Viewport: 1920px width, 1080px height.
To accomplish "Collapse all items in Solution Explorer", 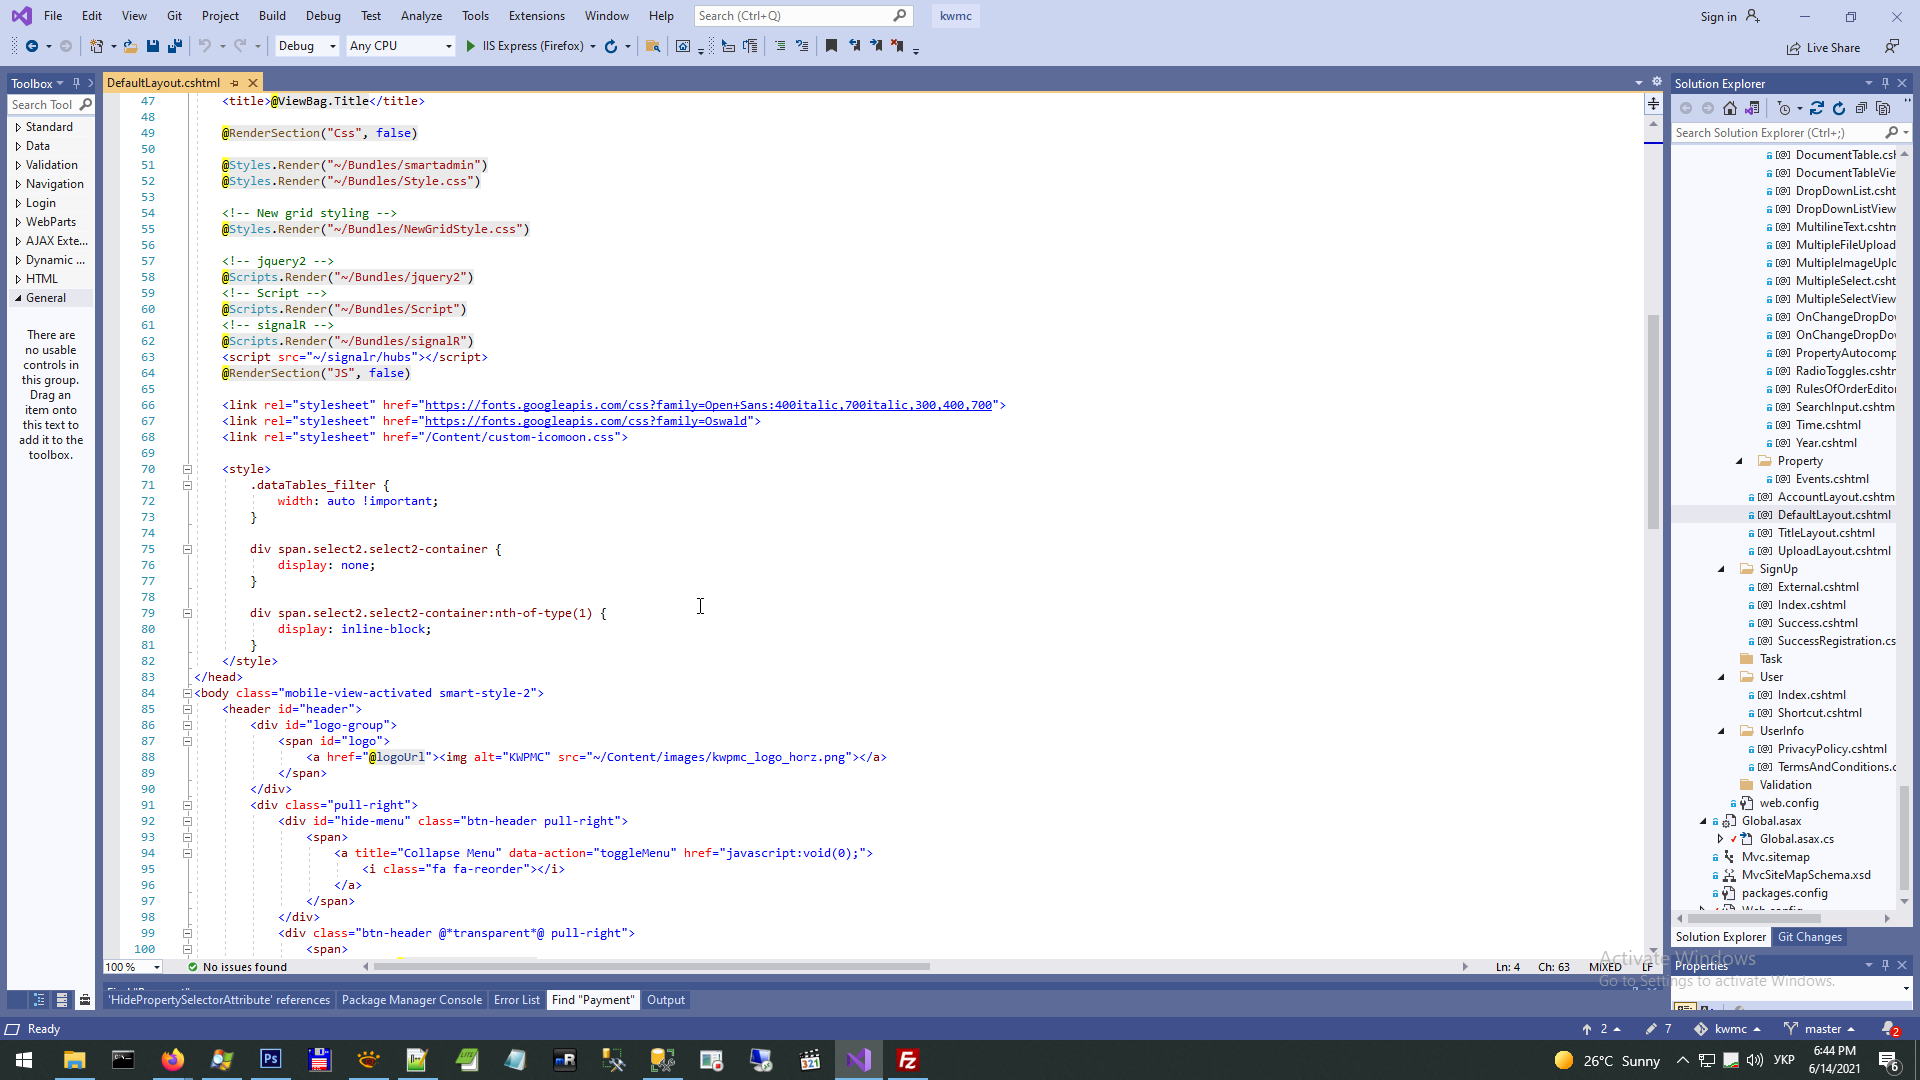I will pyautogui.click(x=1861, y=108).
